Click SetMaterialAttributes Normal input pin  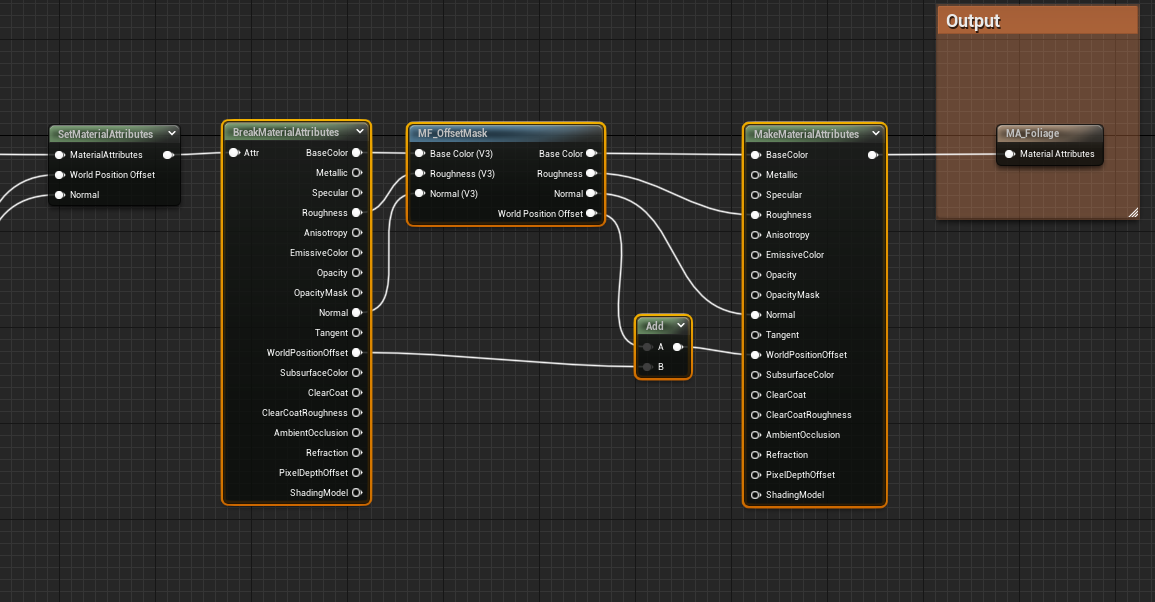click(60, 195)
